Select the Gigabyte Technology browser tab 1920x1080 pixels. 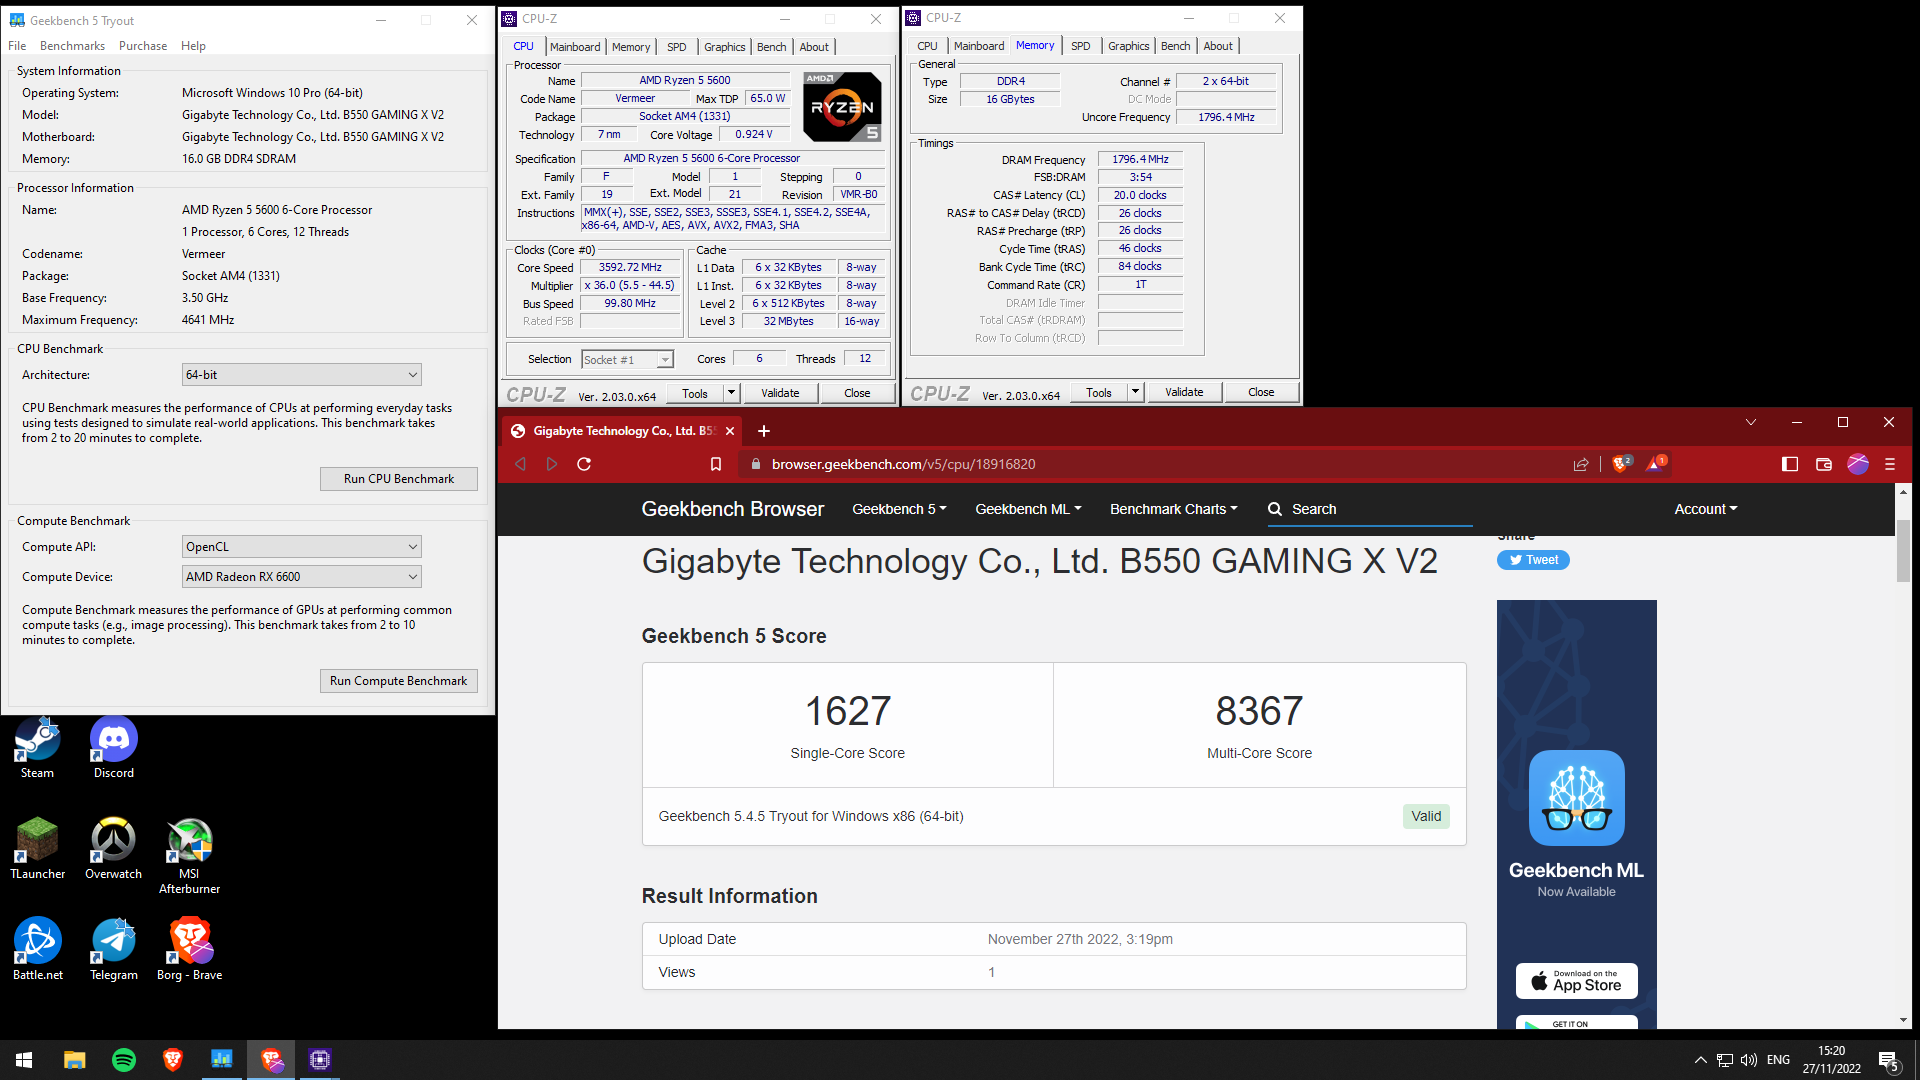pos(624,431)
